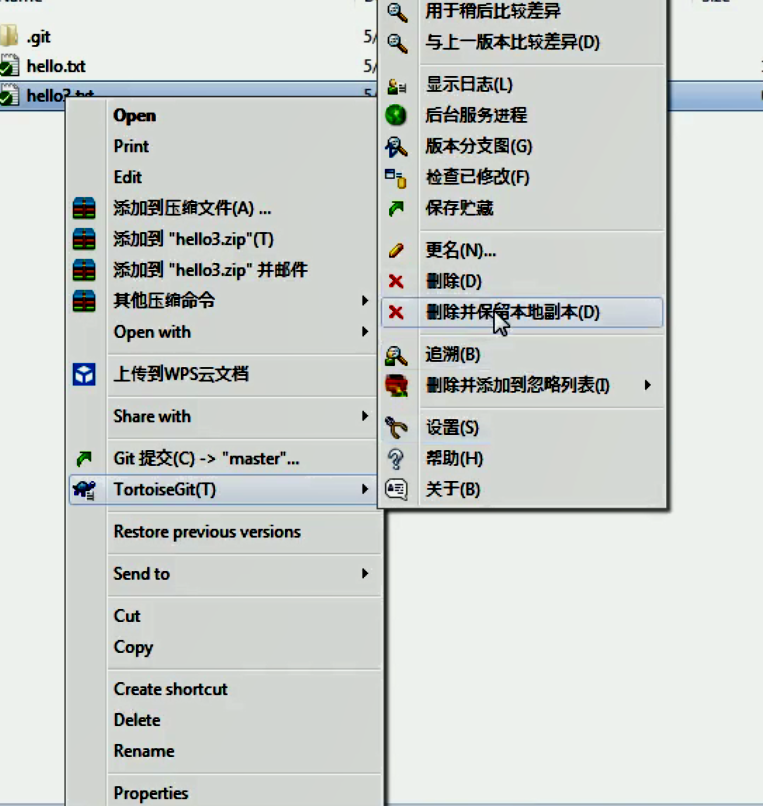763x806 pixels.
Task: Select the hello.txt file name
Action: 56,66
